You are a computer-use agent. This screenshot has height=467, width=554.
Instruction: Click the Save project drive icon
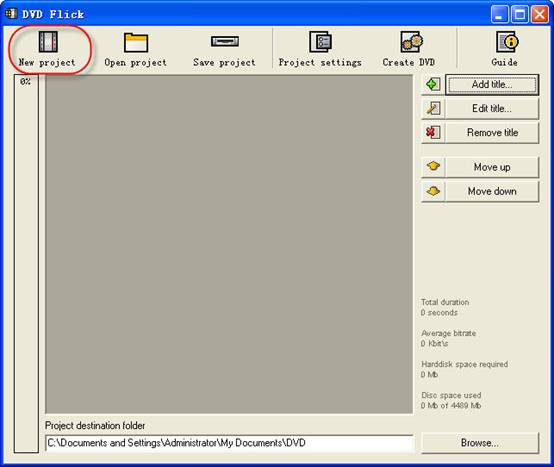tap(225, 41)
